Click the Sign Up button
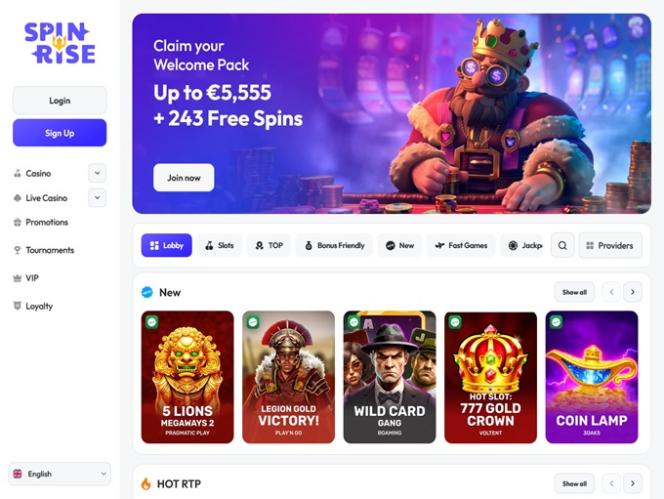This screenshot has height=499, width=664. point(60,133)
